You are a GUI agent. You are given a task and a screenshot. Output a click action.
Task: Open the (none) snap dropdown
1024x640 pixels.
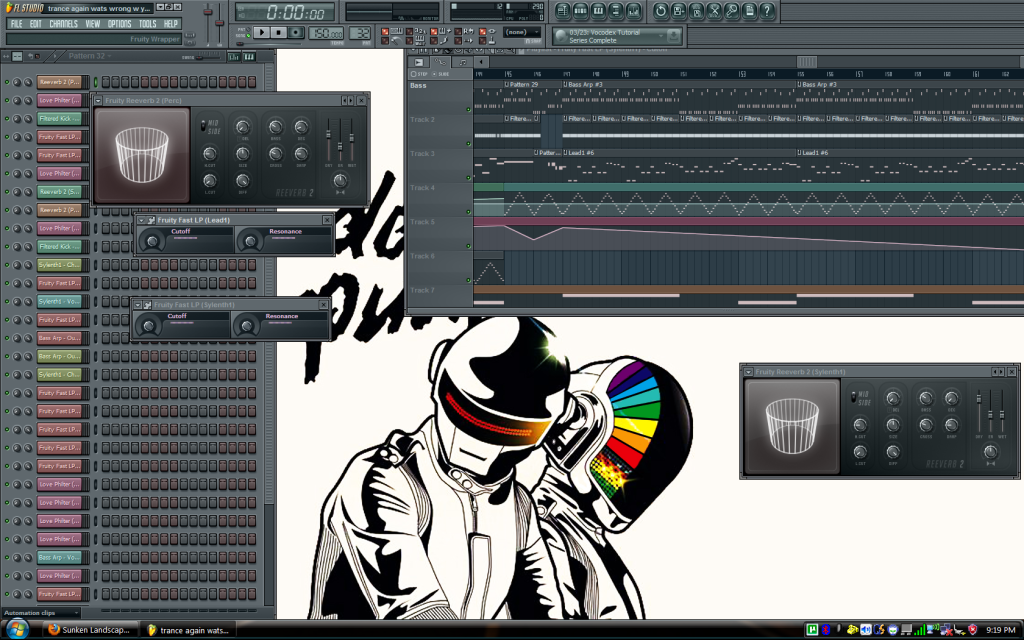(x=522, y=32)
